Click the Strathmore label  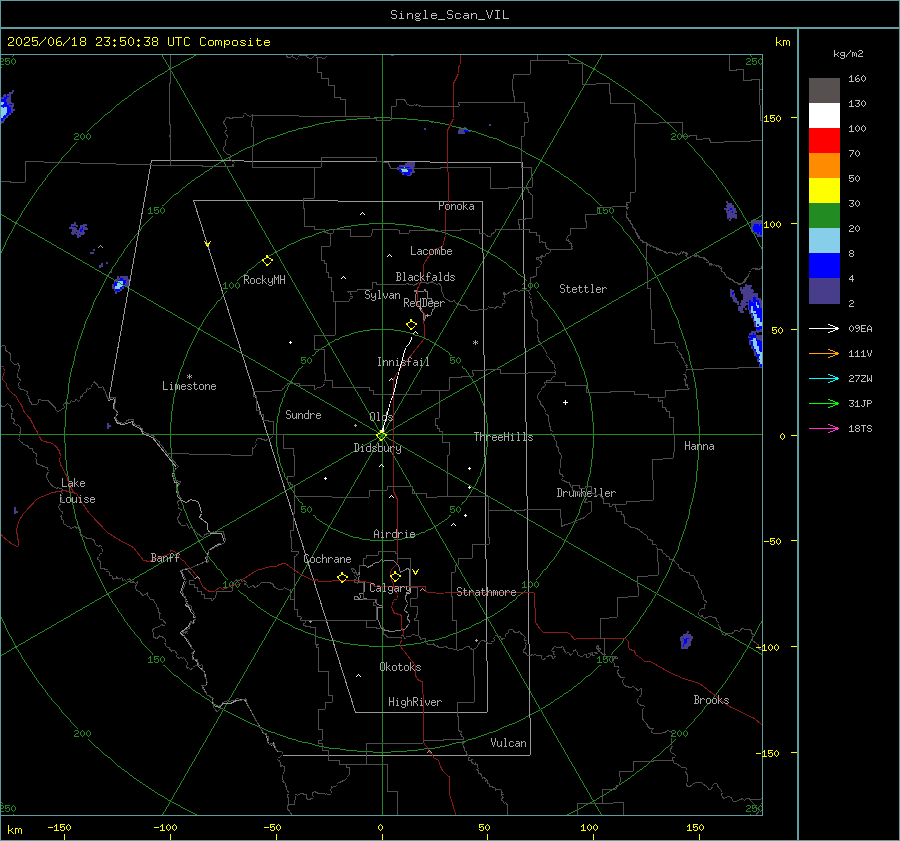486,592
